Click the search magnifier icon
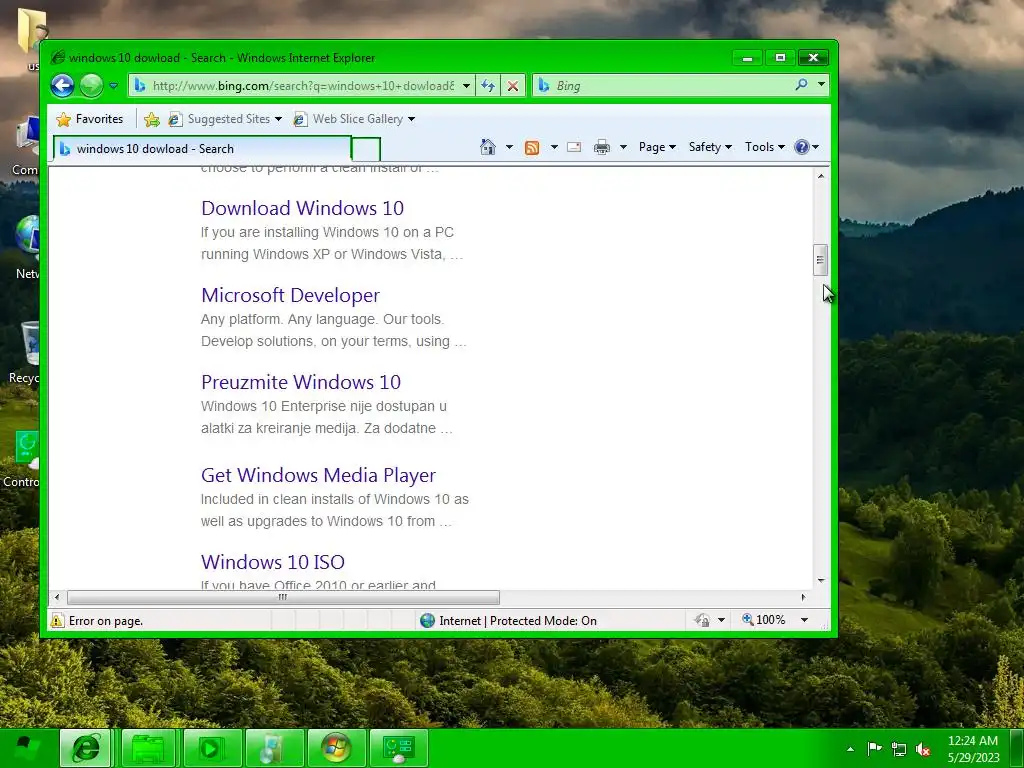 tap(801, 85)
